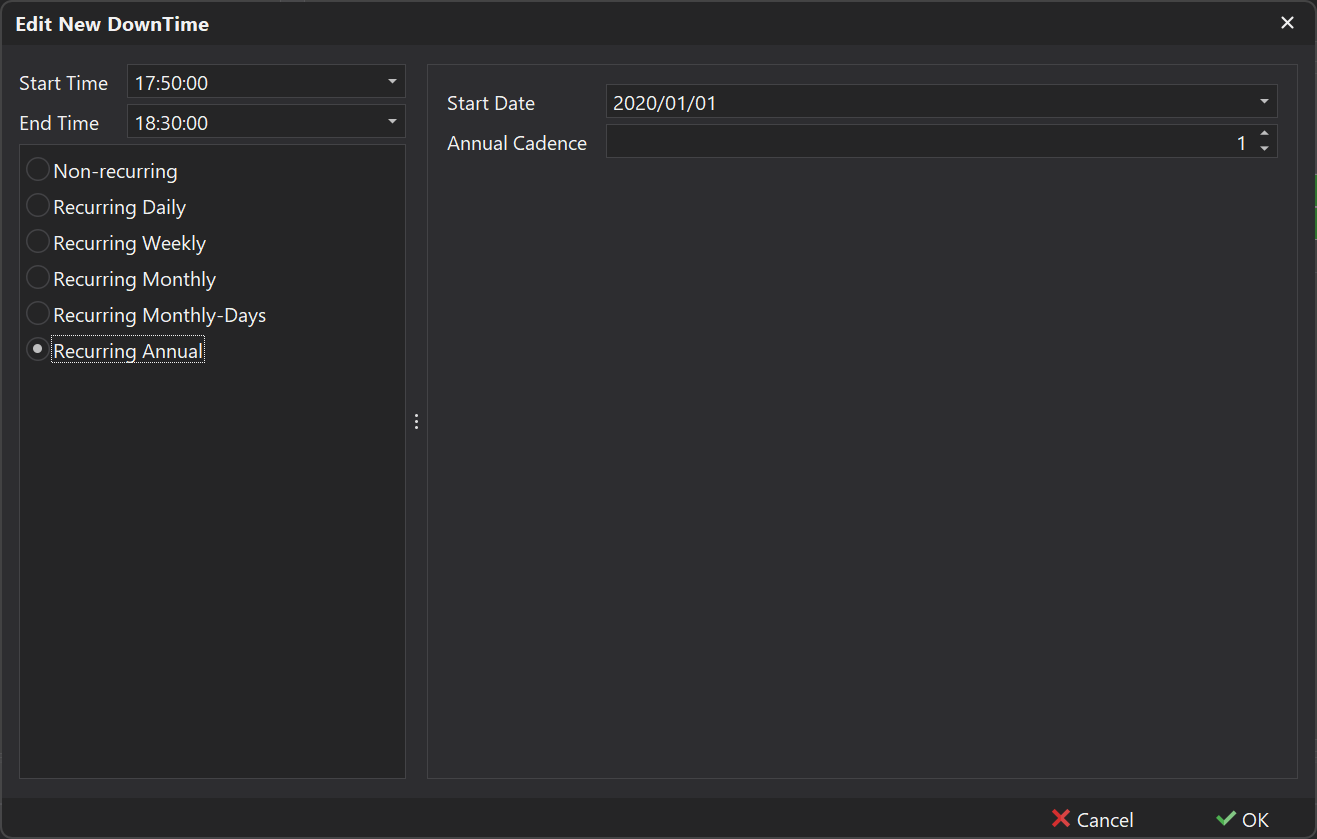1317x839 pixels.
Task: Click the red X icon beside Cancel
Action: (1060, 819)
